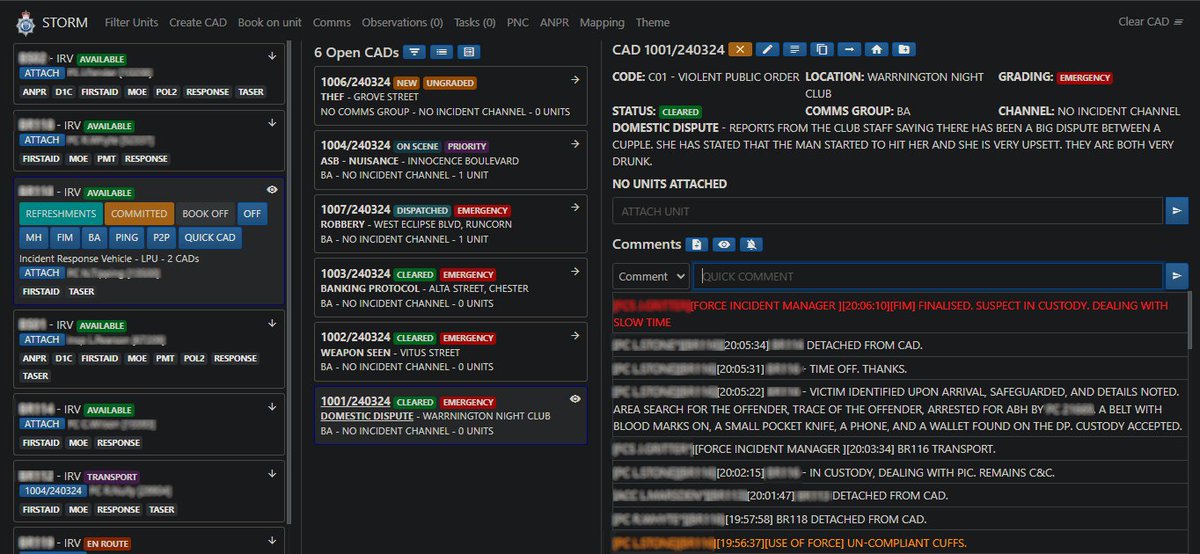Click the copy icon in the CAD 1001/240324 header

pos(822,49)
